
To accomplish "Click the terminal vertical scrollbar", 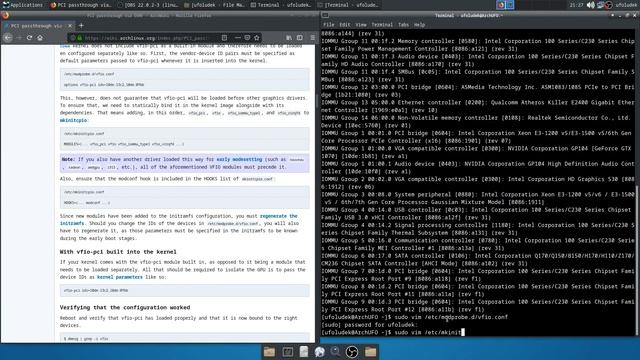I will 637,260.
